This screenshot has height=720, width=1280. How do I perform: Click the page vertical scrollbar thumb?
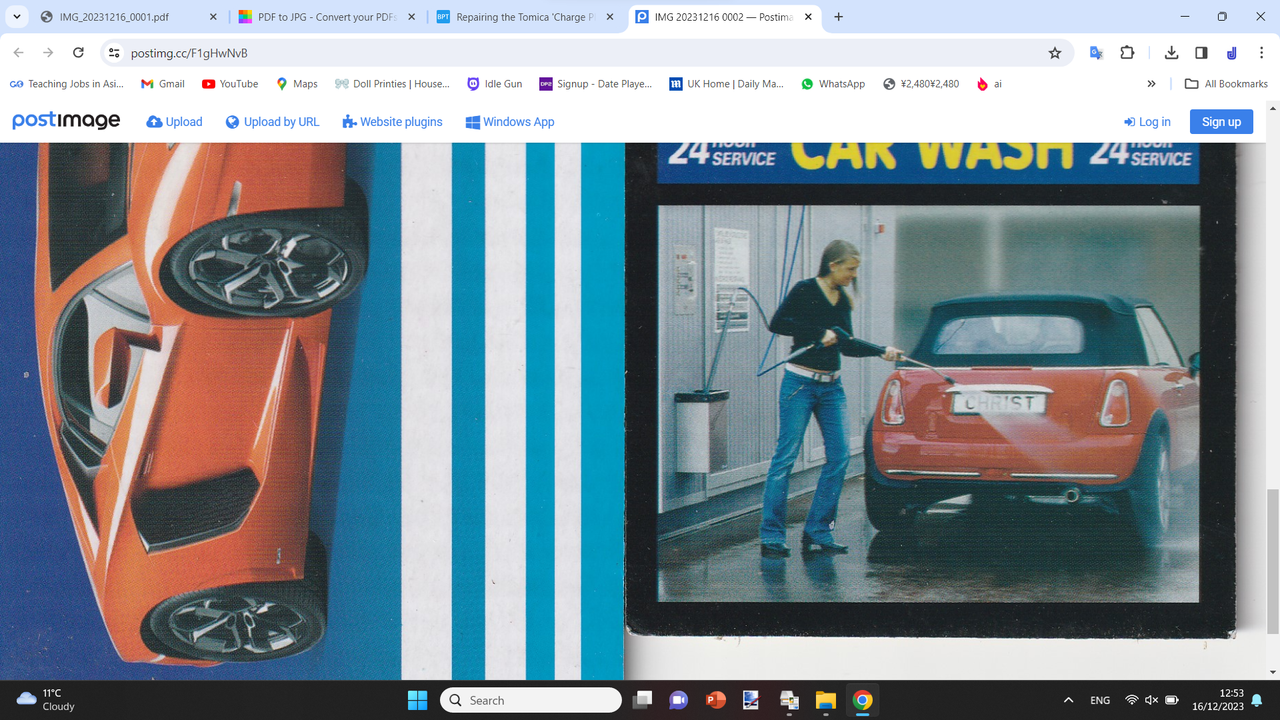pos(1273,560)
